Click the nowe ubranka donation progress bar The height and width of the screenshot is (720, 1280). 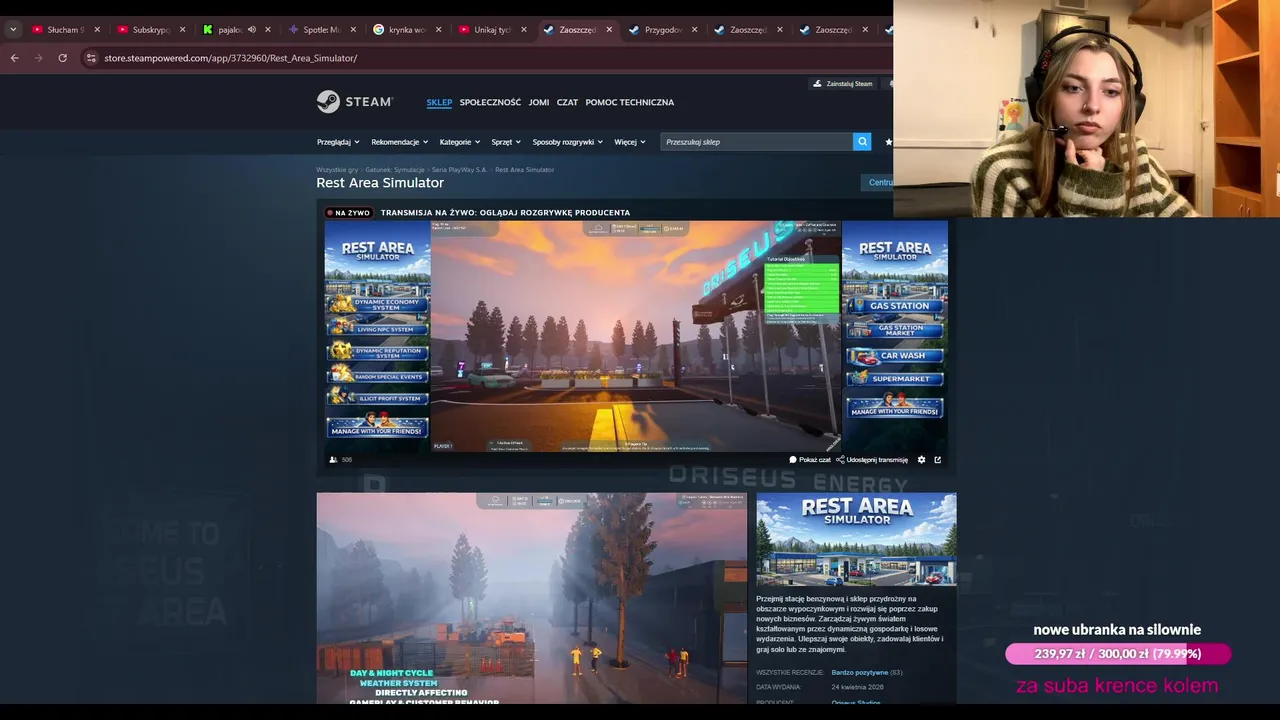pos(1117,654)
